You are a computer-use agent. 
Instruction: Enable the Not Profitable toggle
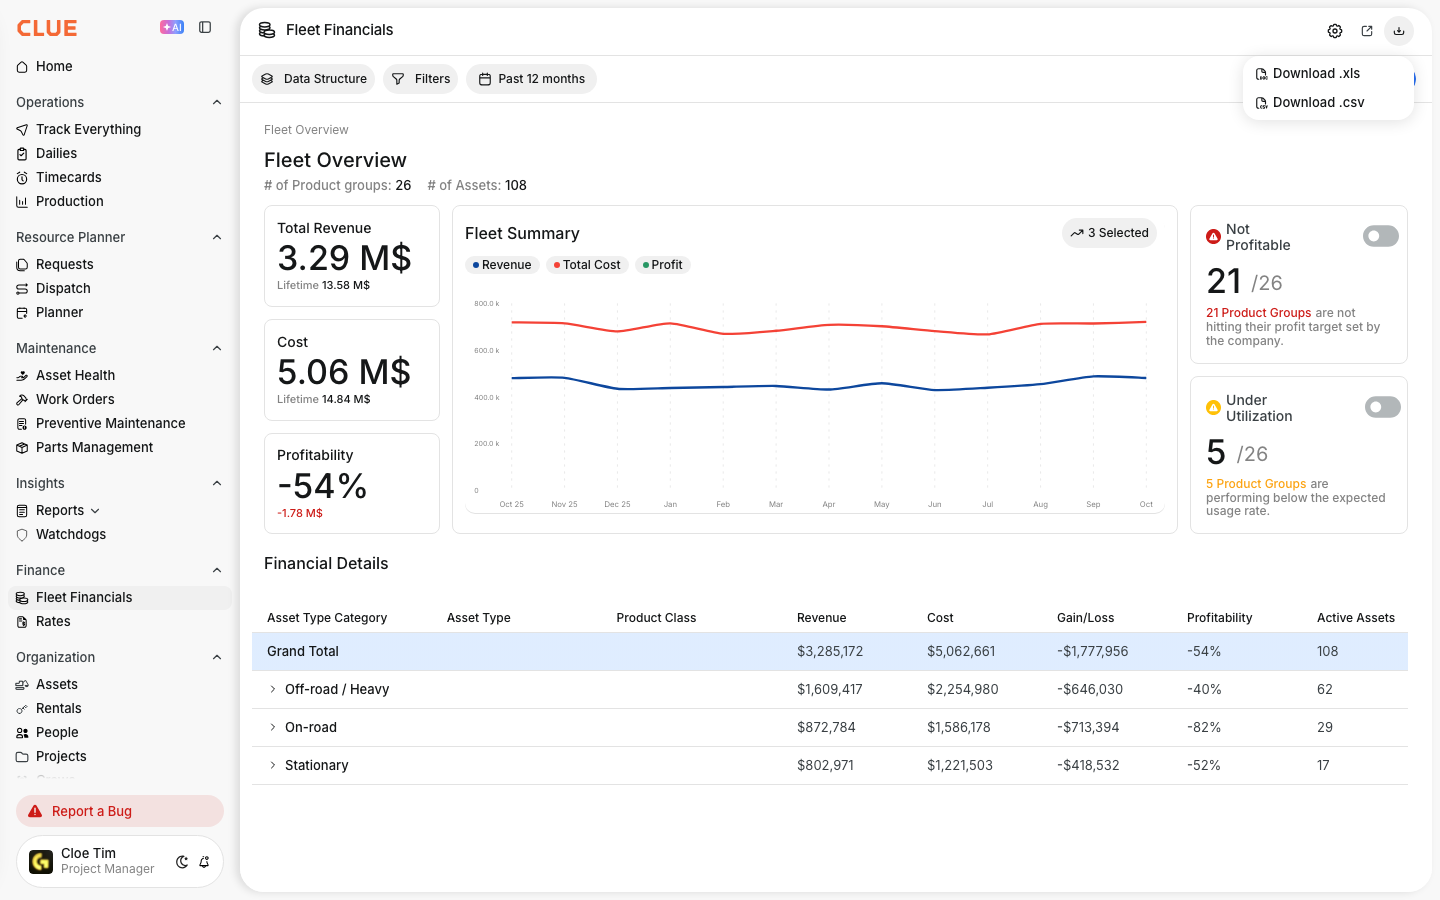point(1381,236)
